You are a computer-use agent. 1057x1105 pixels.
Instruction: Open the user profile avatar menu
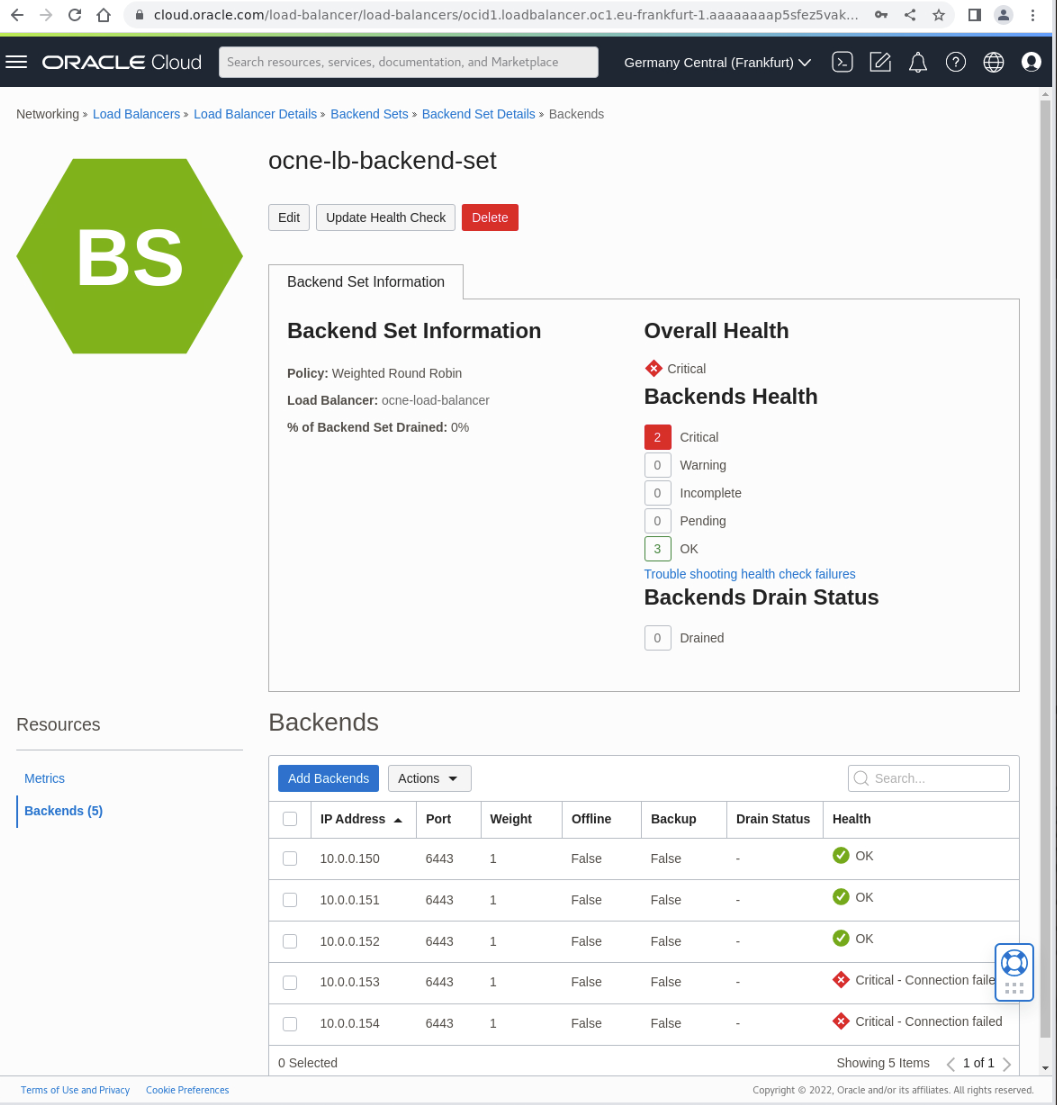click(1031, 61)
